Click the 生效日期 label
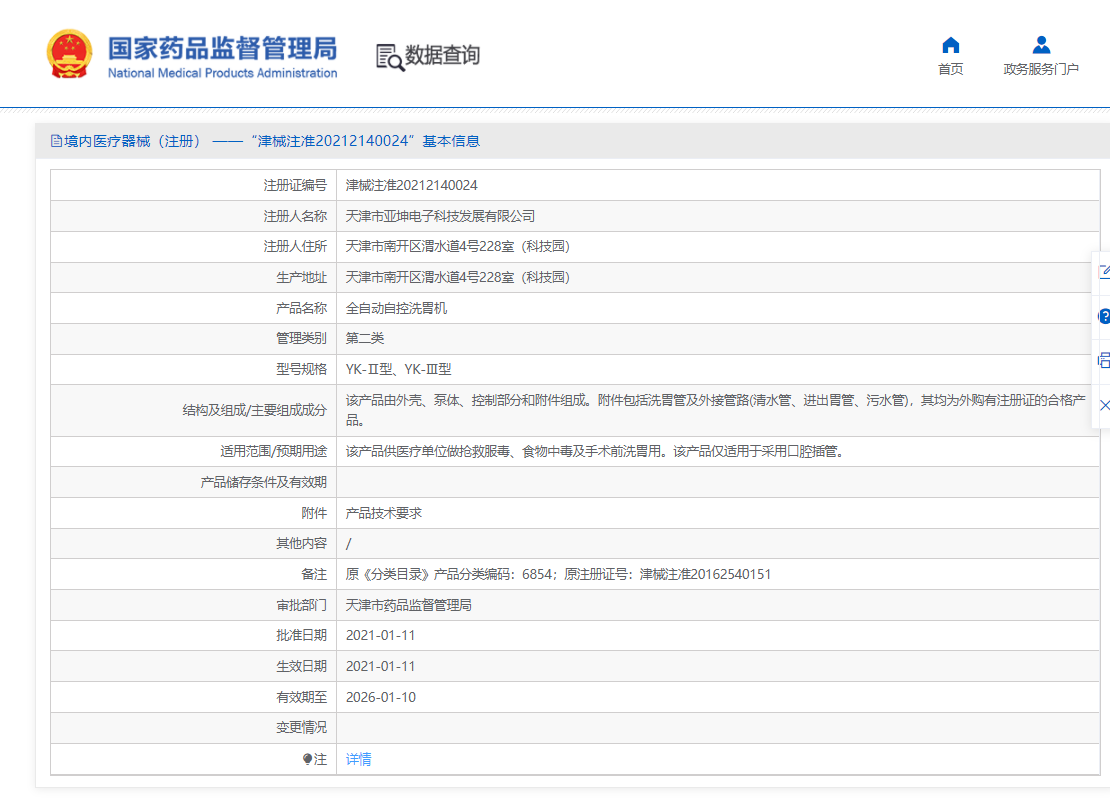 pos(302,666)
